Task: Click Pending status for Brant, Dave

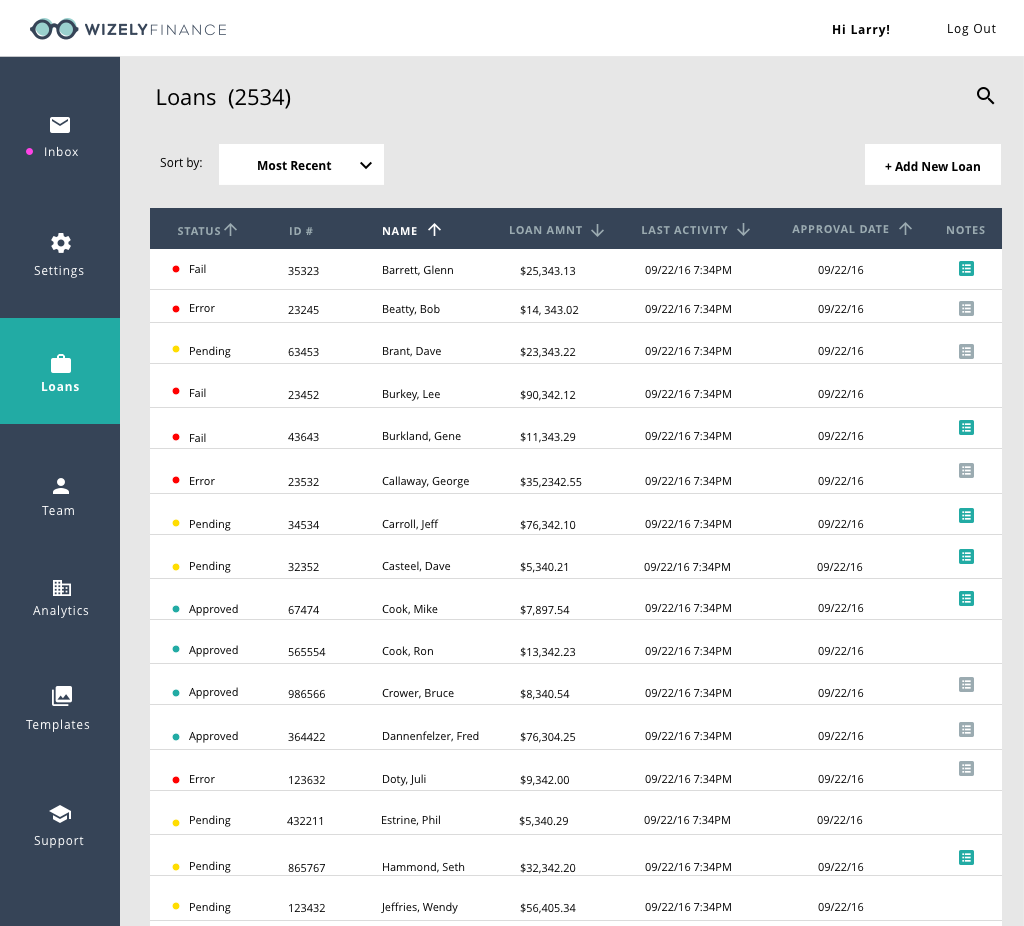Action: pyautogui.click(x=210, y=351)
